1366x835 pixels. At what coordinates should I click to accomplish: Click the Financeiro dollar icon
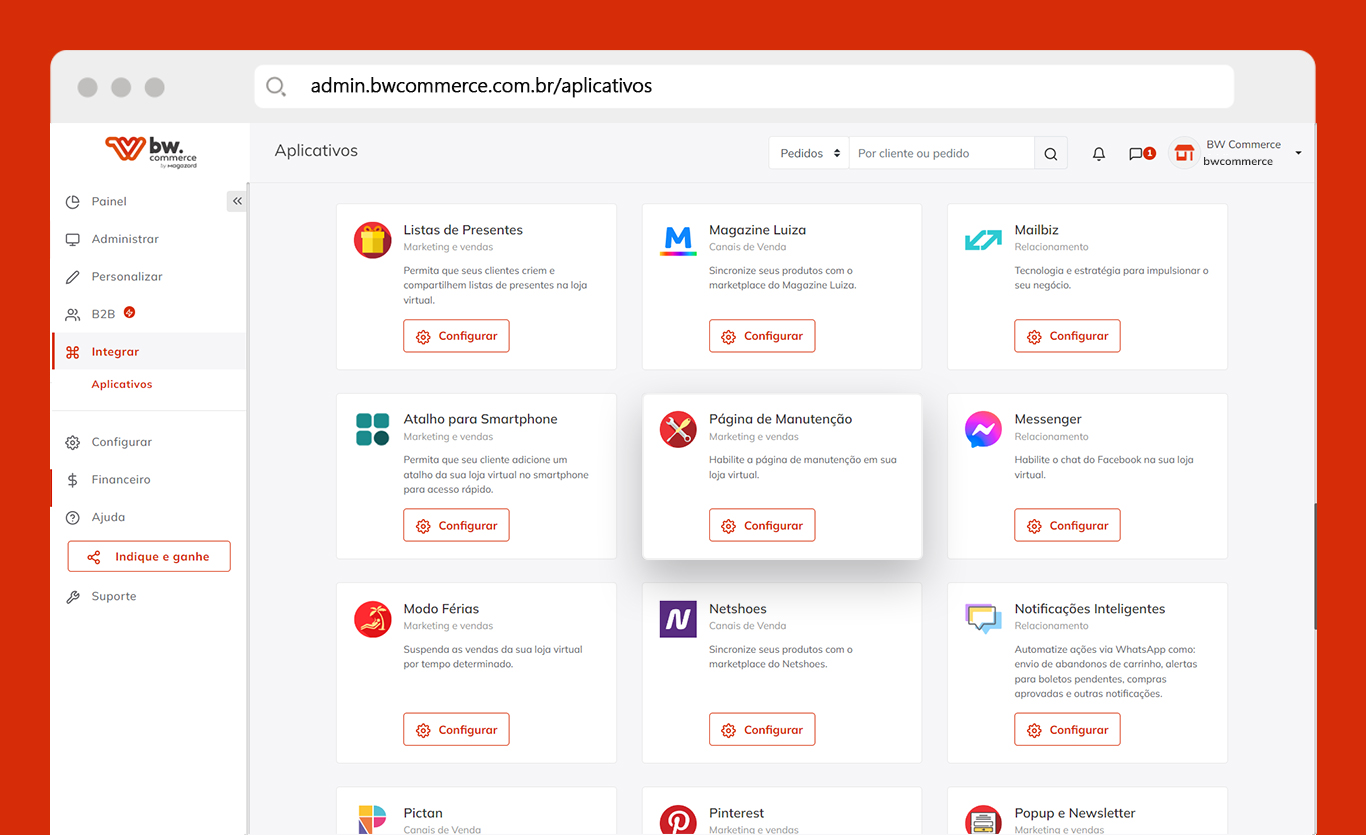pyautogui.click(x=72, y=480)
